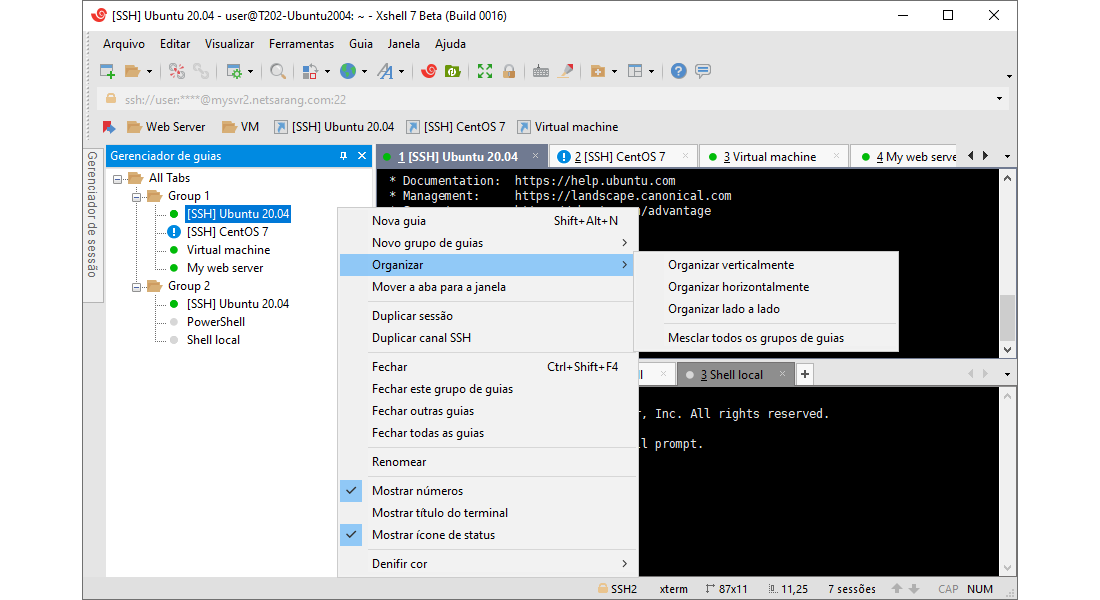Viewport: 1100px width, 600px height.
Task: Open dropdown arrow beside font icon
Action: pos(401,72)
